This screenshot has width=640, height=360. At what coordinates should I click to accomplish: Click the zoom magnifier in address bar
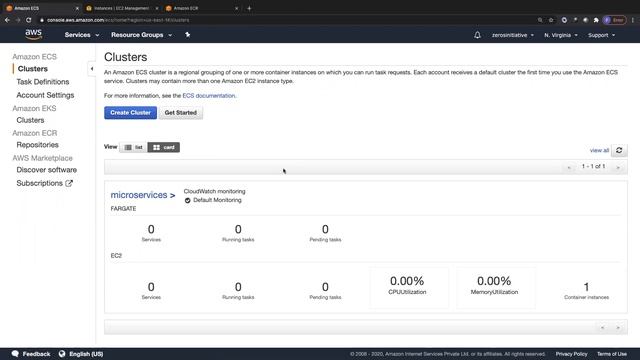[x=540, y=20]
